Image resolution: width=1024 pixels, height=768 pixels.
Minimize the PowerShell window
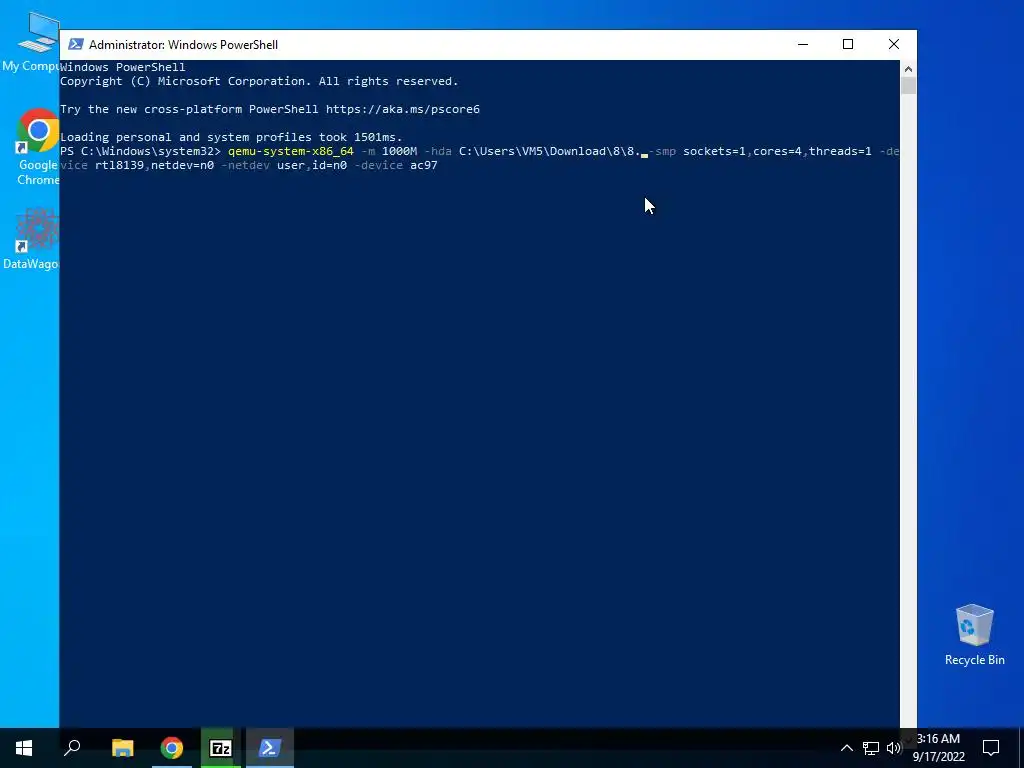(803, 44)
